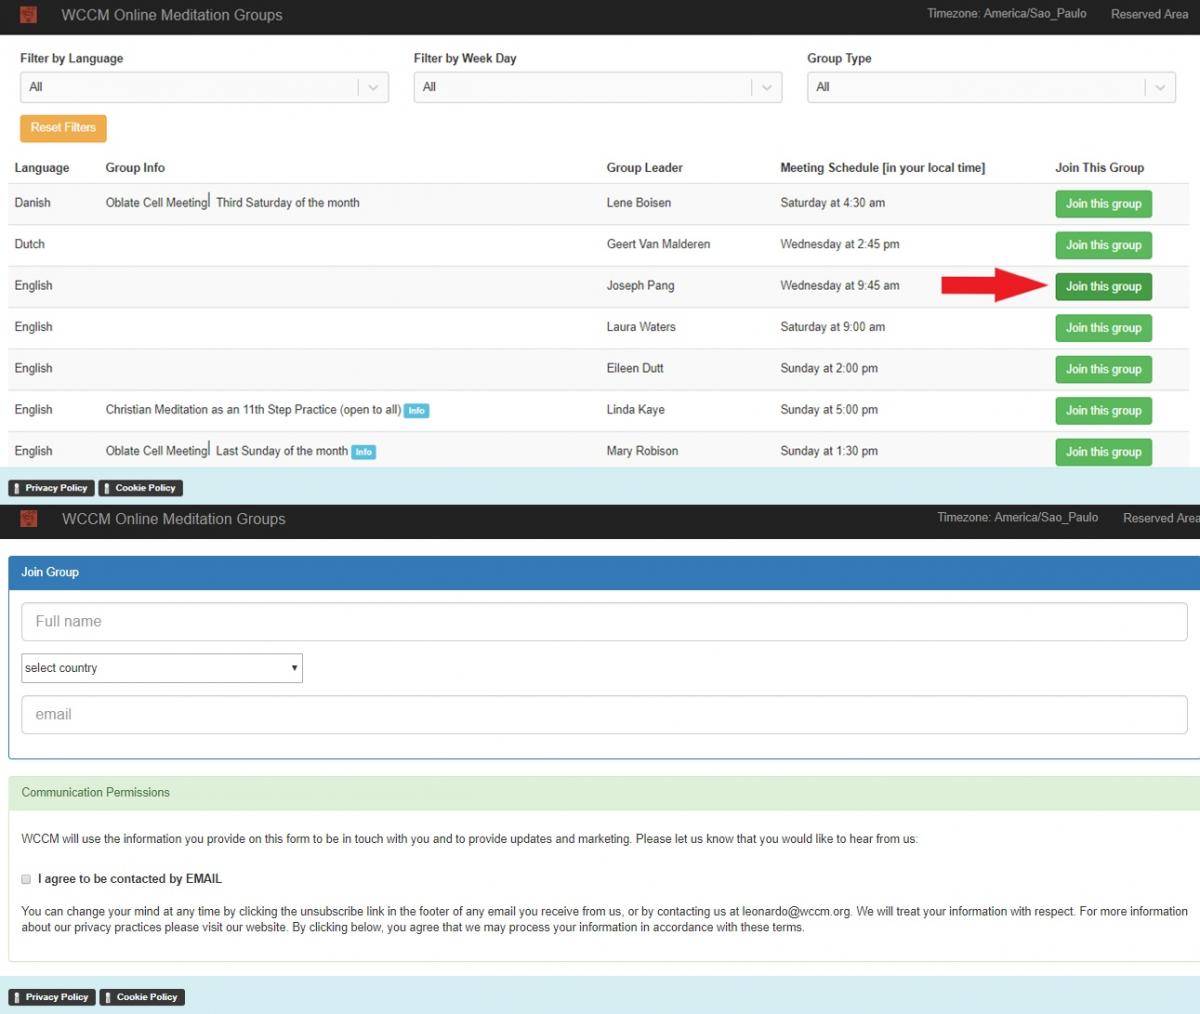Click schedule 'Wednesday at 2:45 pm'
This screenshot has width=1200, height=1014.
(x=840, y=244)
